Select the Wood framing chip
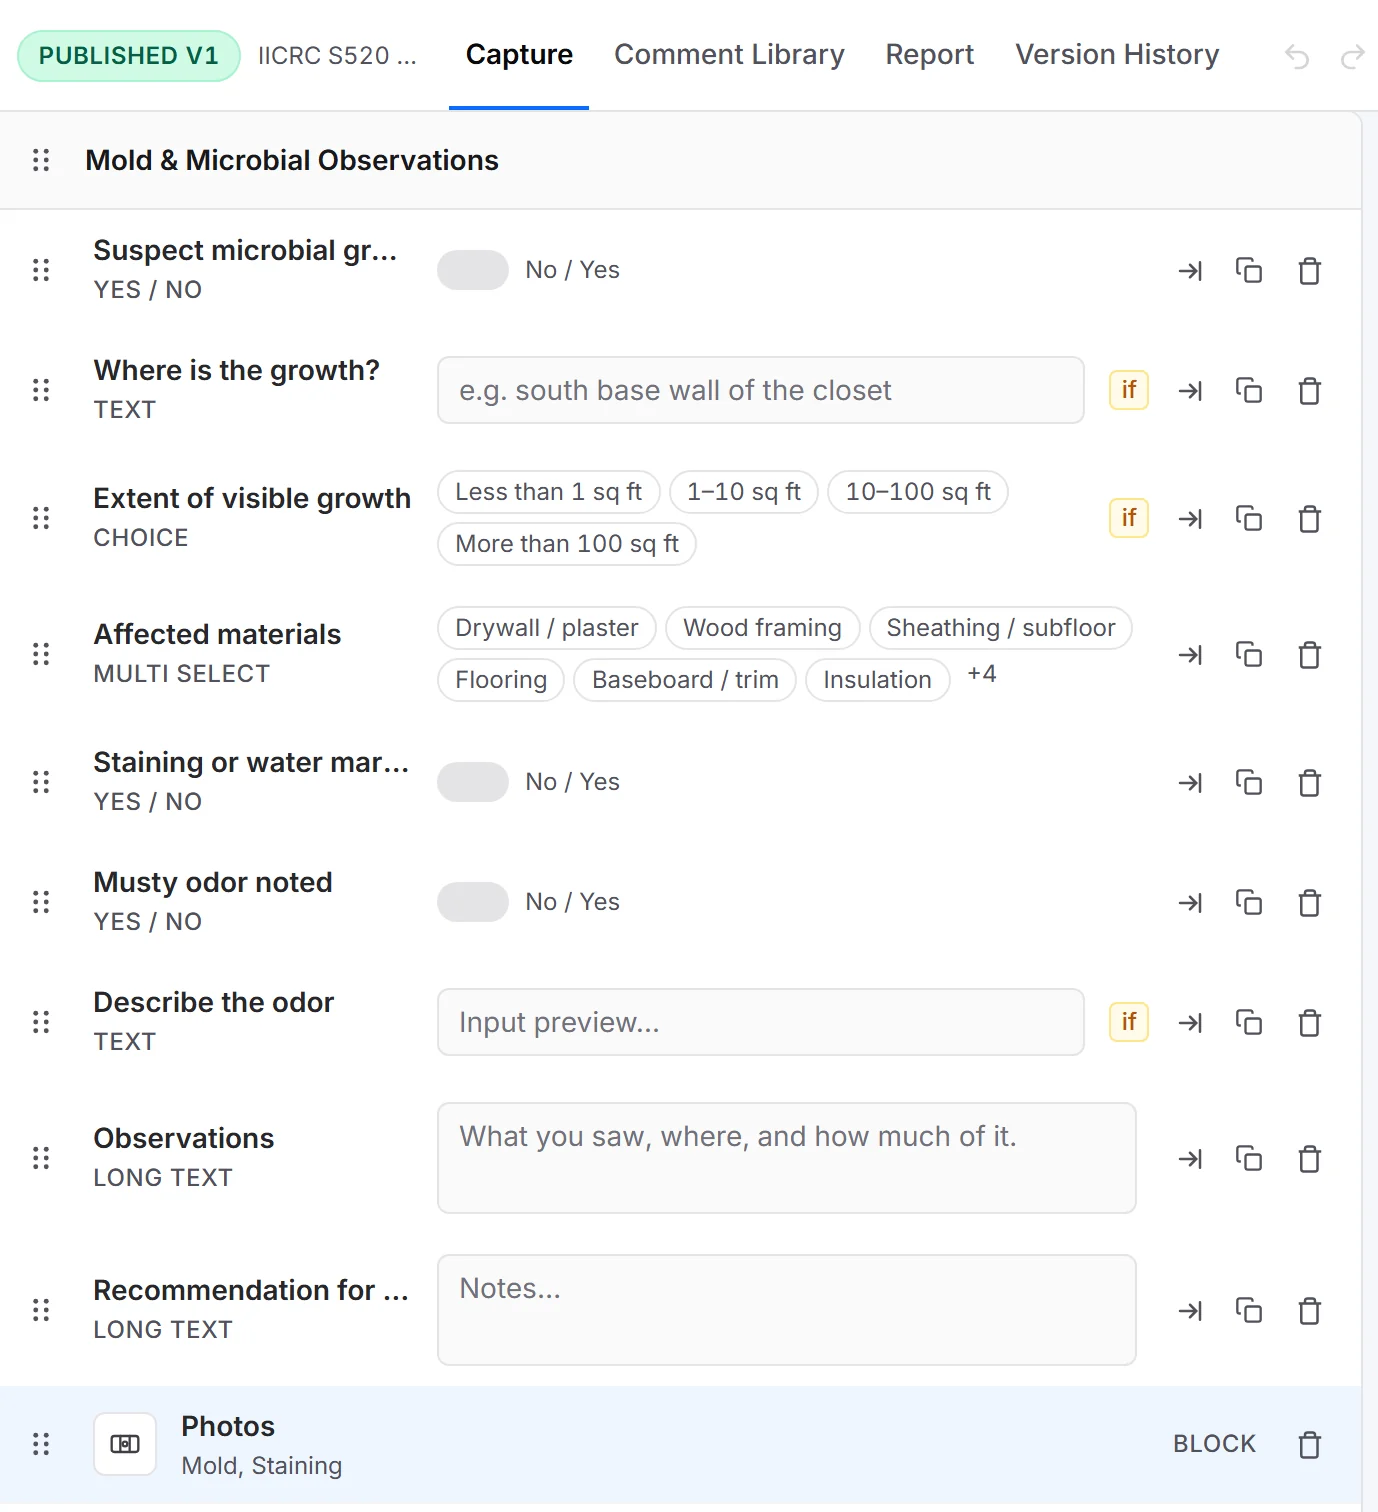This screenshot has height=1512, width=1378. pos(763,628)
